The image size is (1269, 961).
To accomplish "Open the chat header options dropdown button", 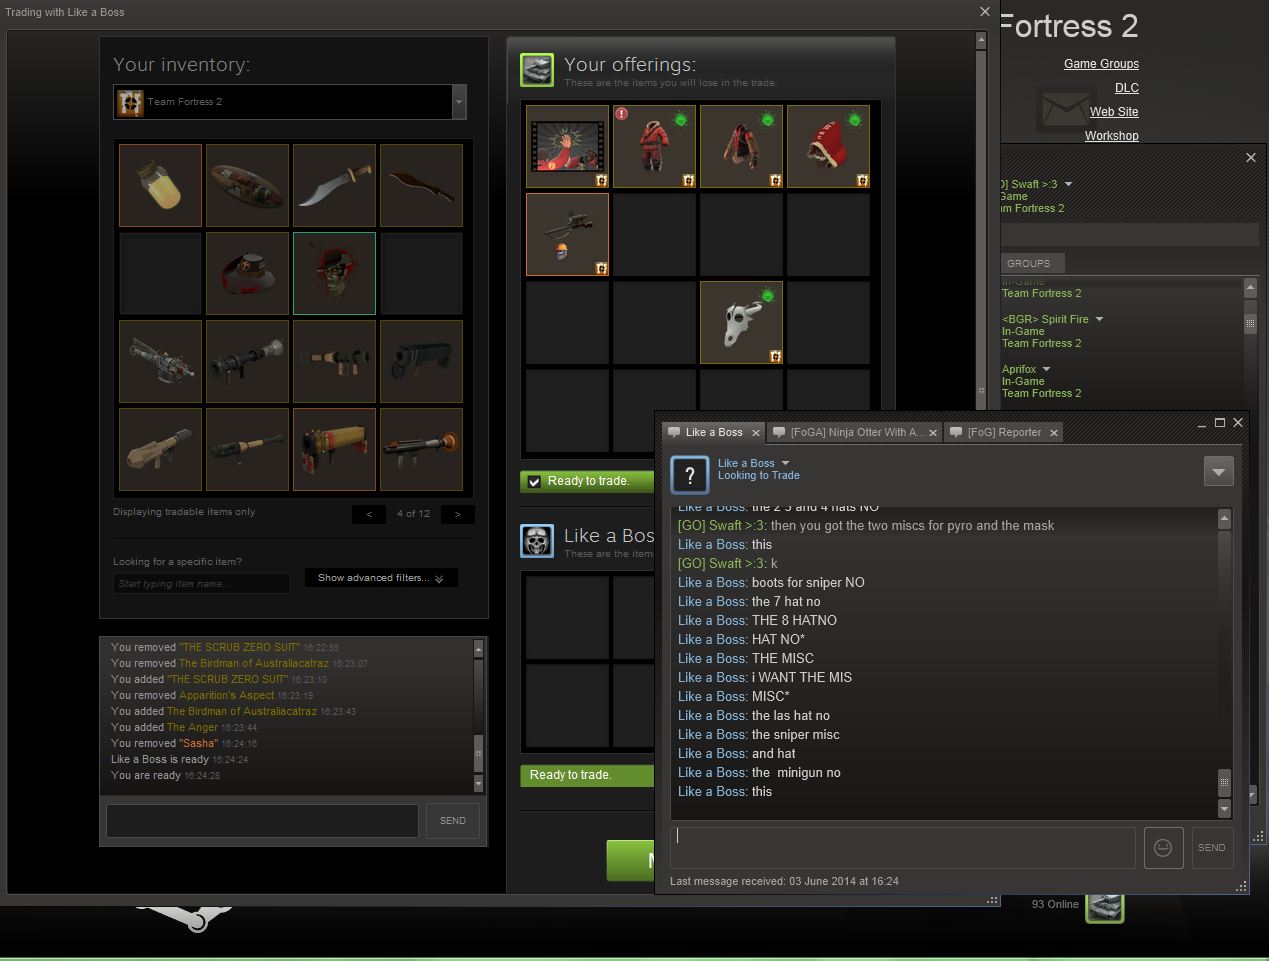I will [1218, 471].
